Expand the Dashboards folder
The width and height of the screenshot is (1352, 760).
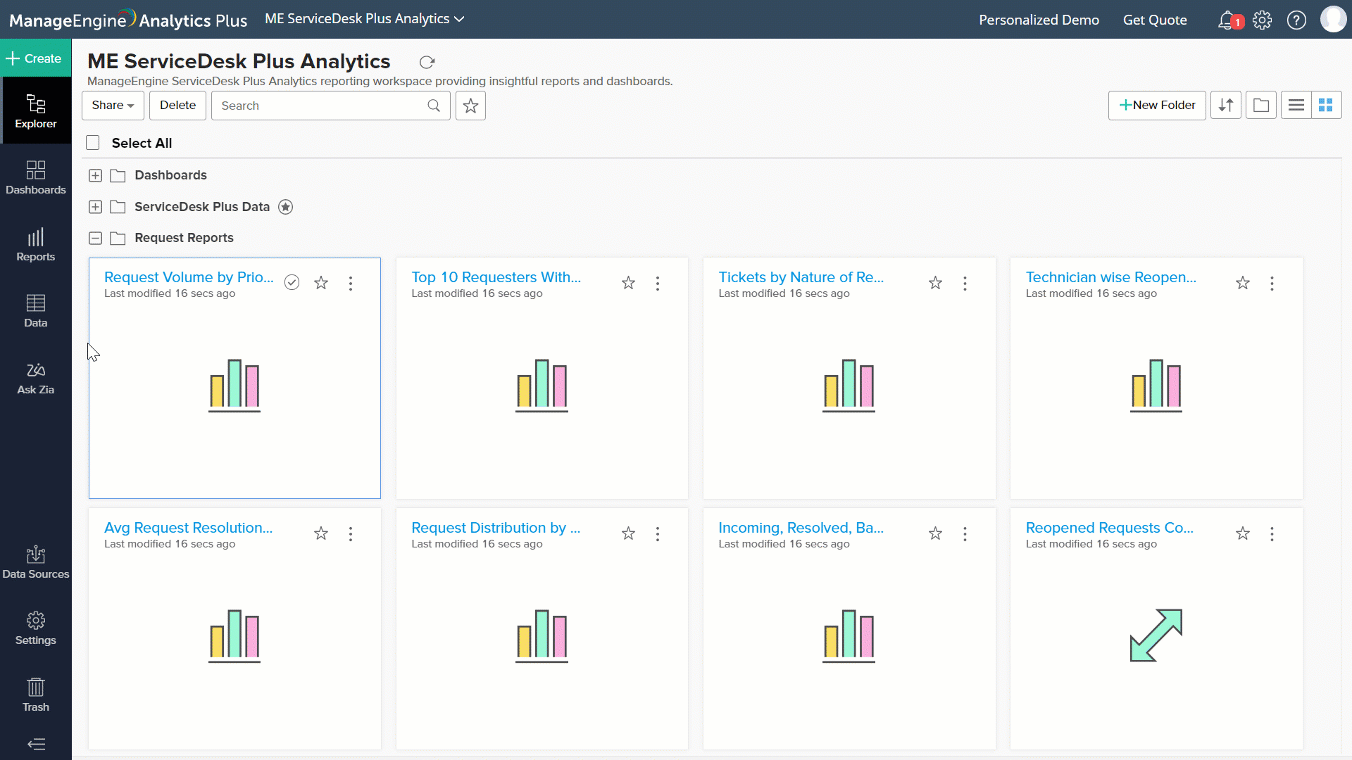coord(94,175)
